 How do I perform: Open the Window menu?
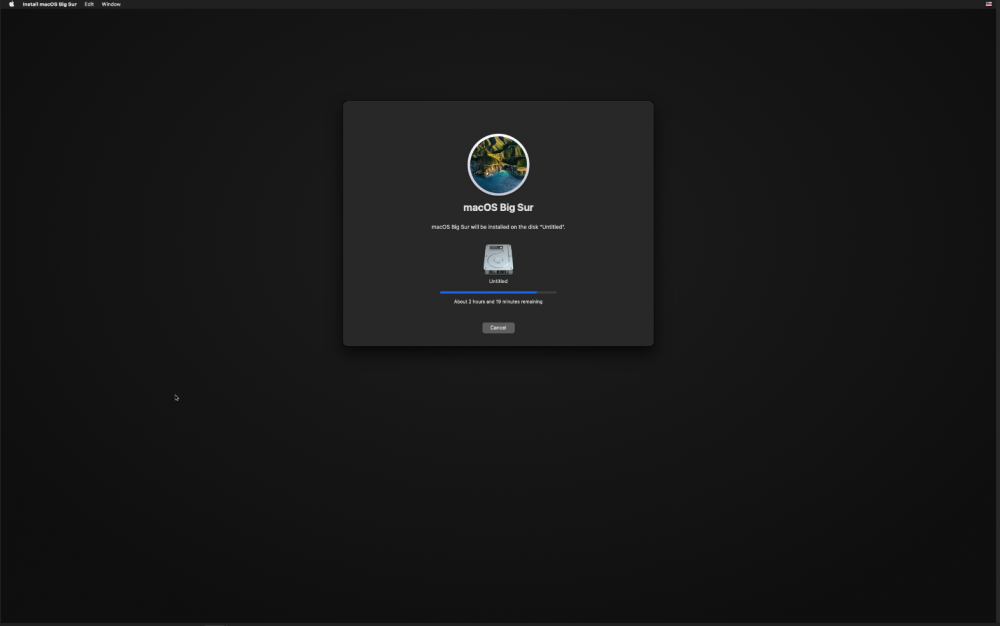[111, 4]
